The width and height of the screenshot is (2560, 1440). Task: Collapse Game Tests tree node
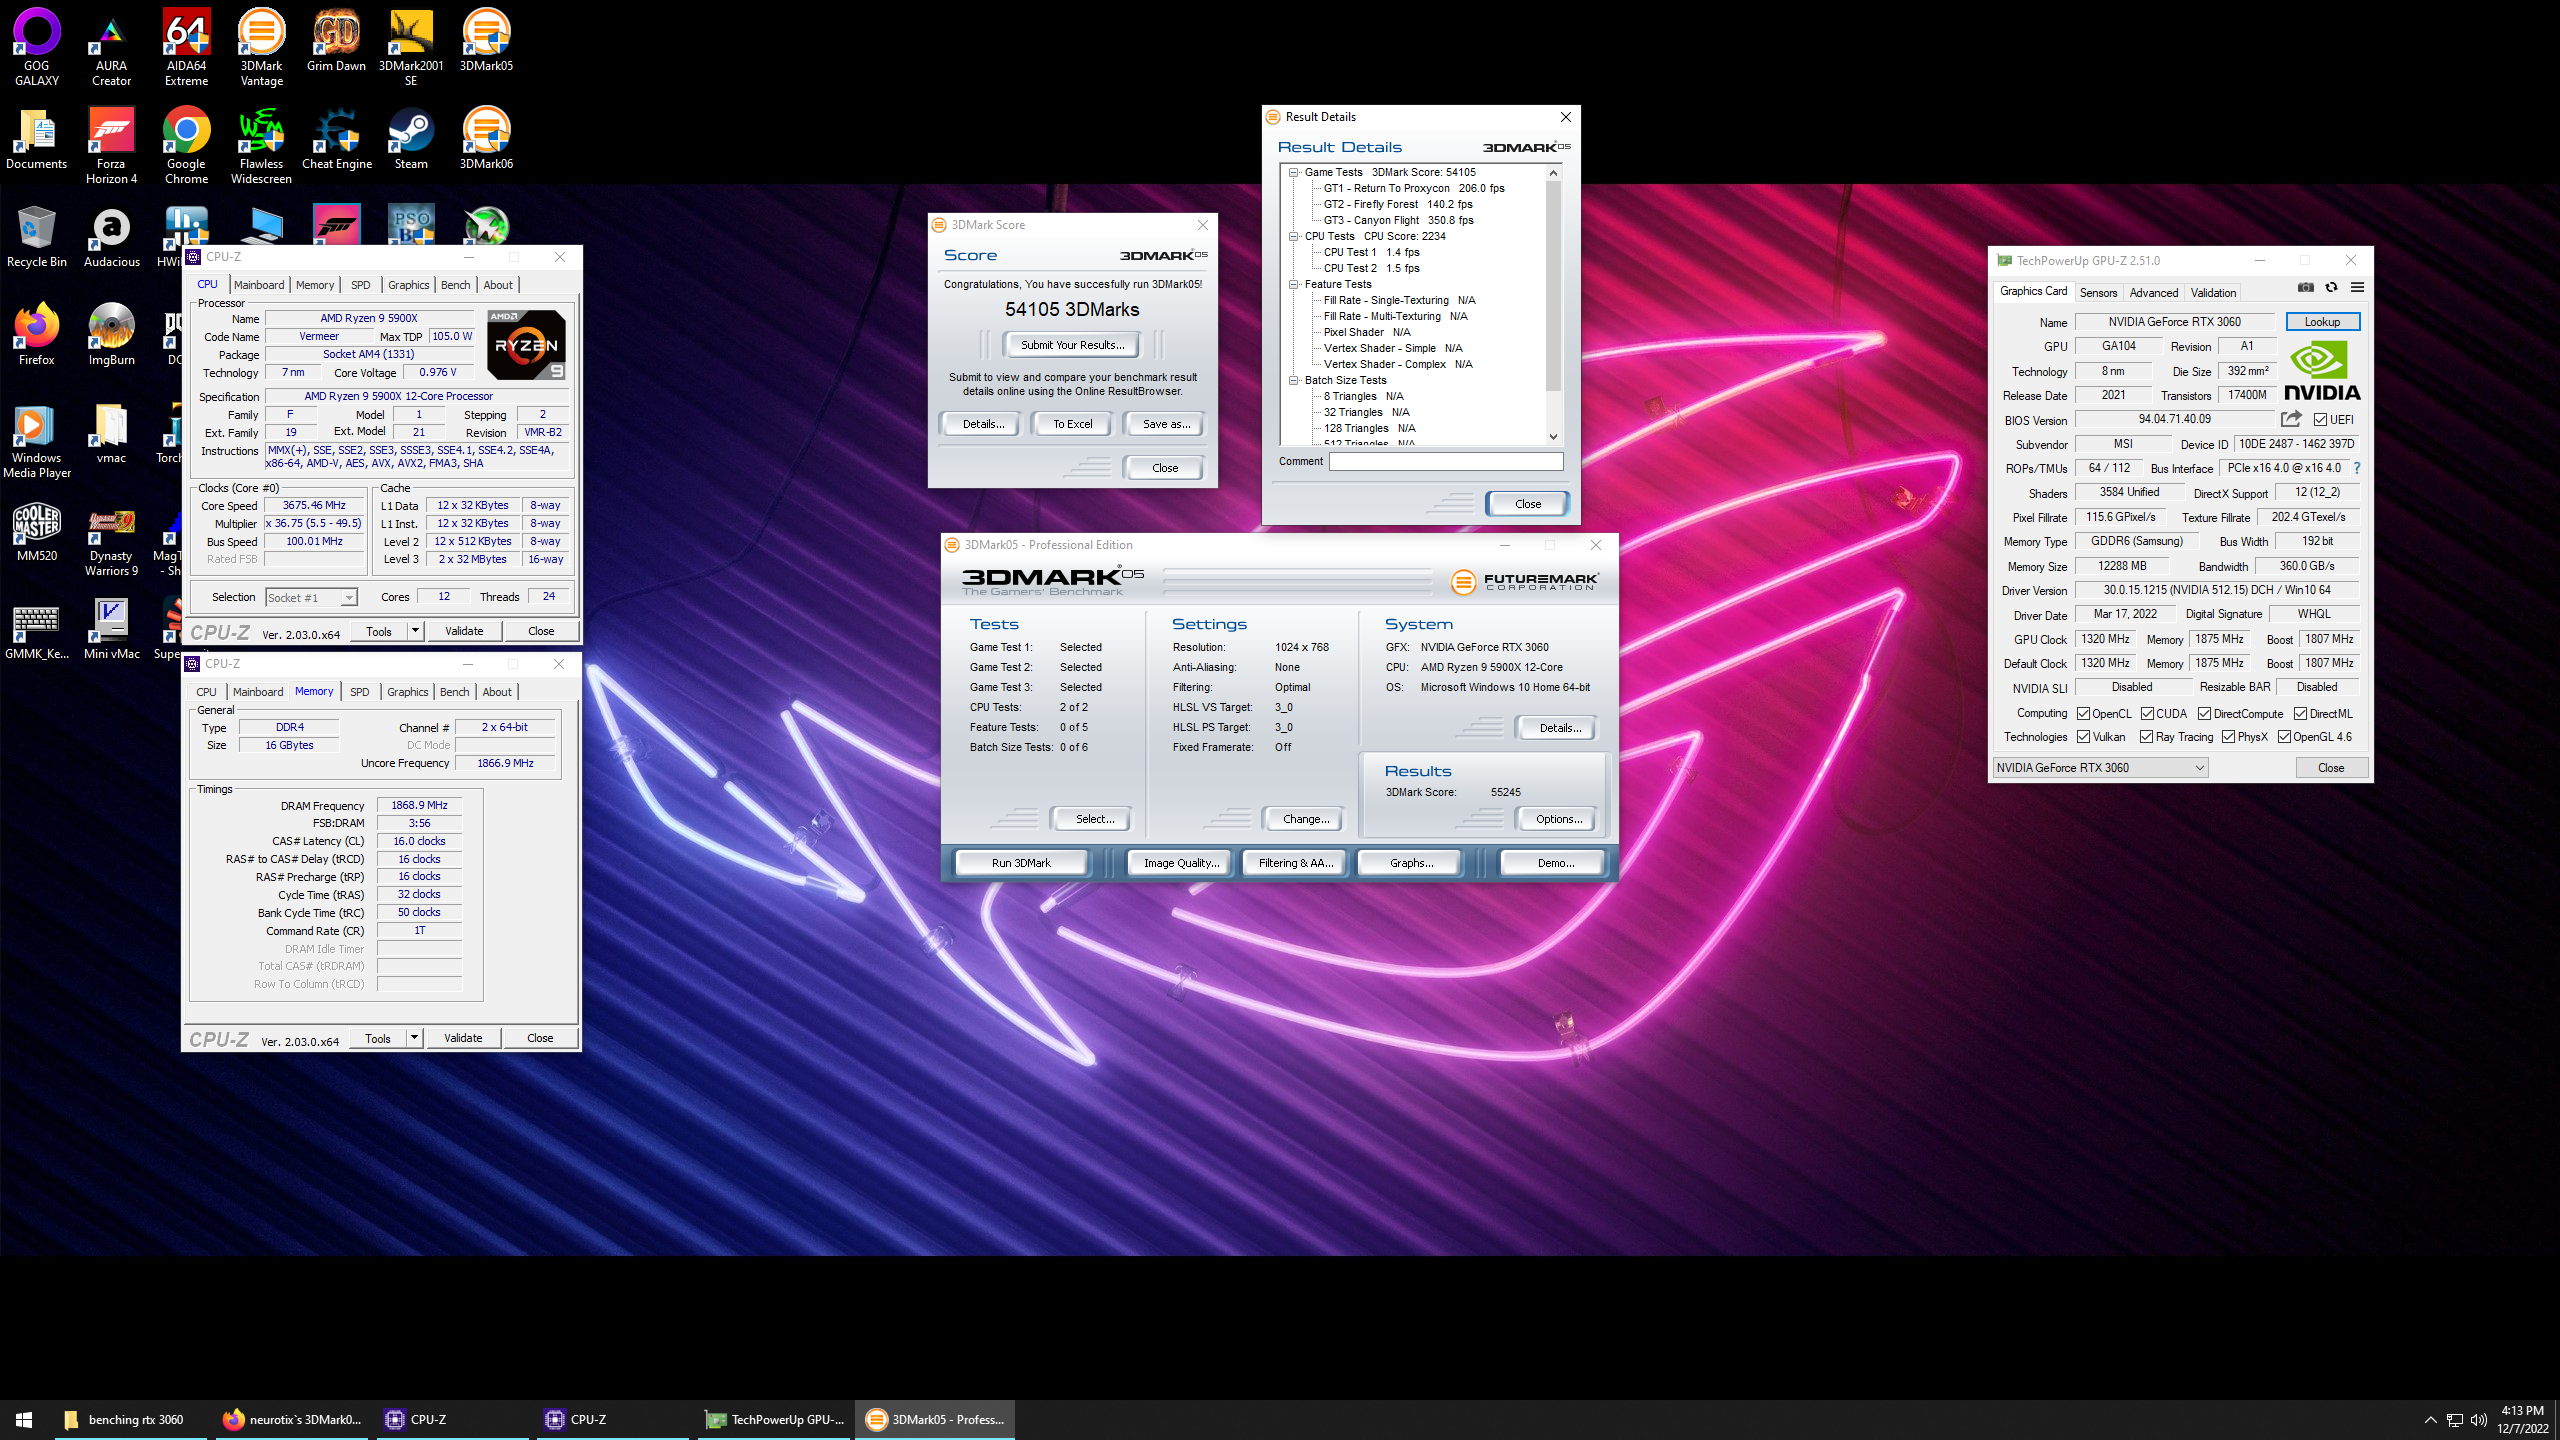coord(1293,172)
